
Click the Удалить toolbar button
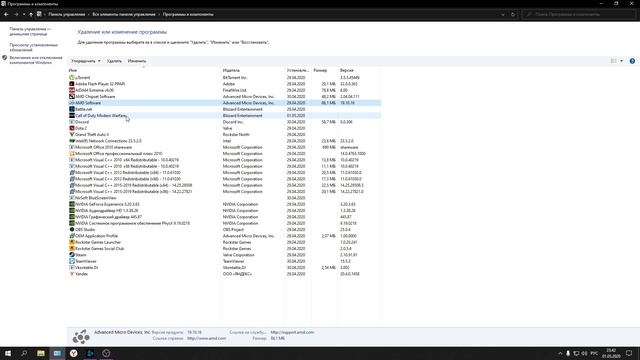114,61
